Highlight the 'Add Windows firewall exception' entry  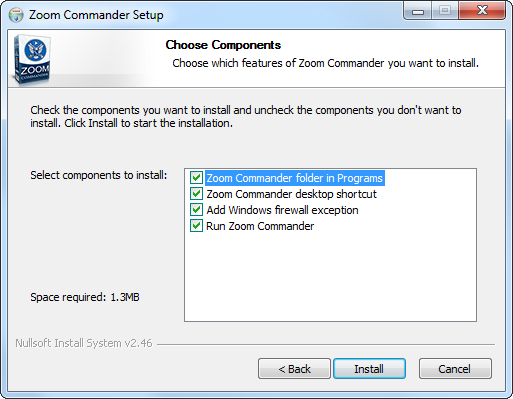282,210
